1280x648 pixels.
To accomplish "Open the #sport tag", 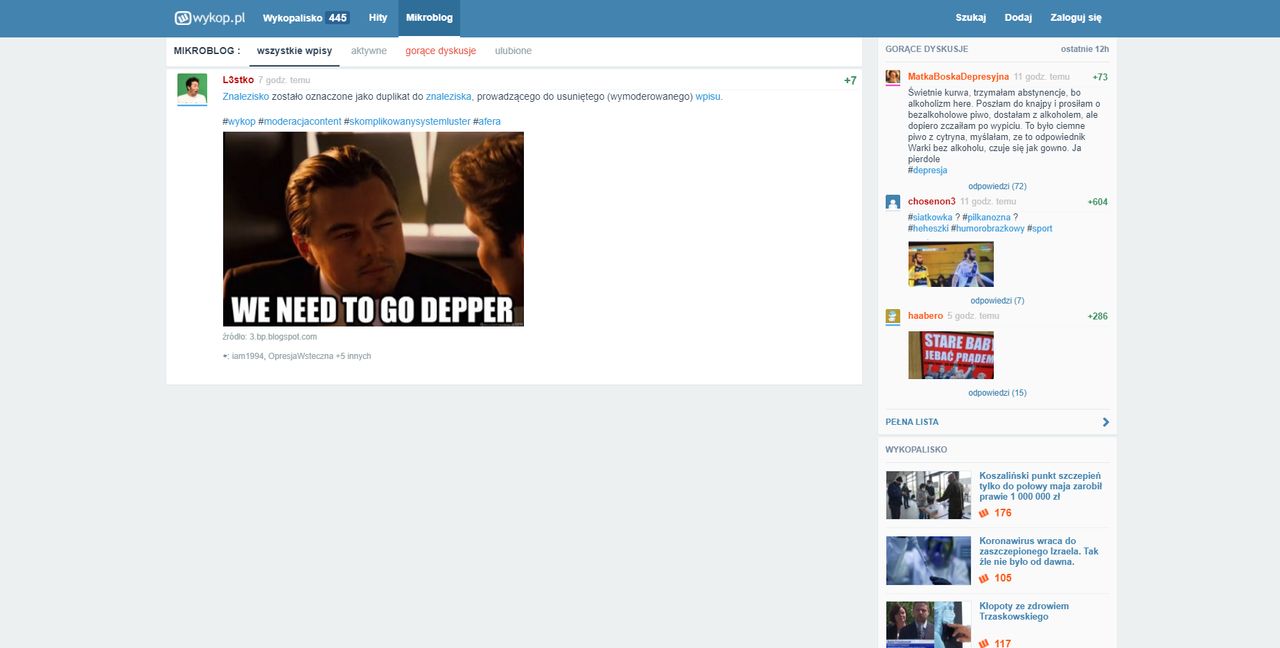I will coord(1040,229).
